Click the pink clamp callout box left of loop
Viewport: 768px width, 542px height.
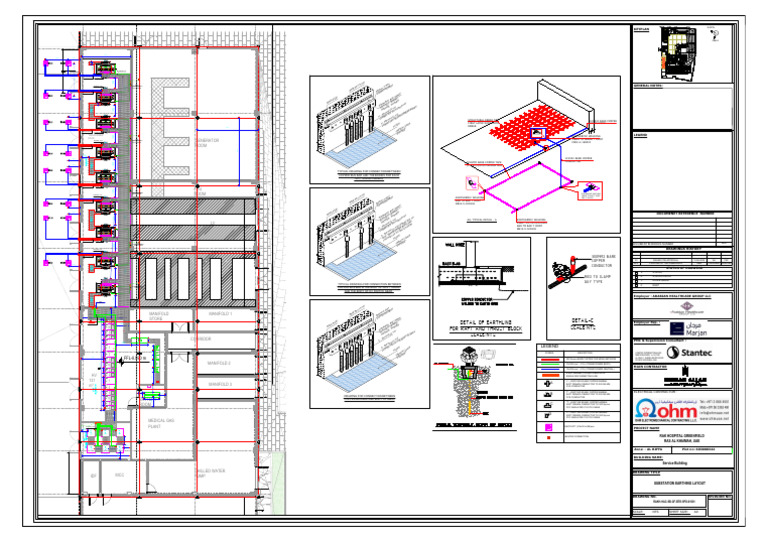coord(472,183)
